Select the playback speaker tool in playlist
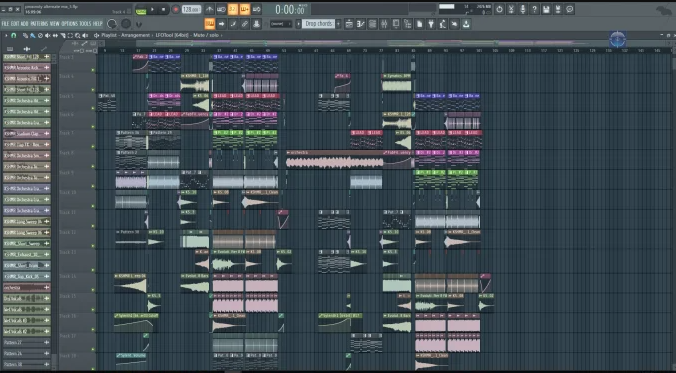 (85, 35)
